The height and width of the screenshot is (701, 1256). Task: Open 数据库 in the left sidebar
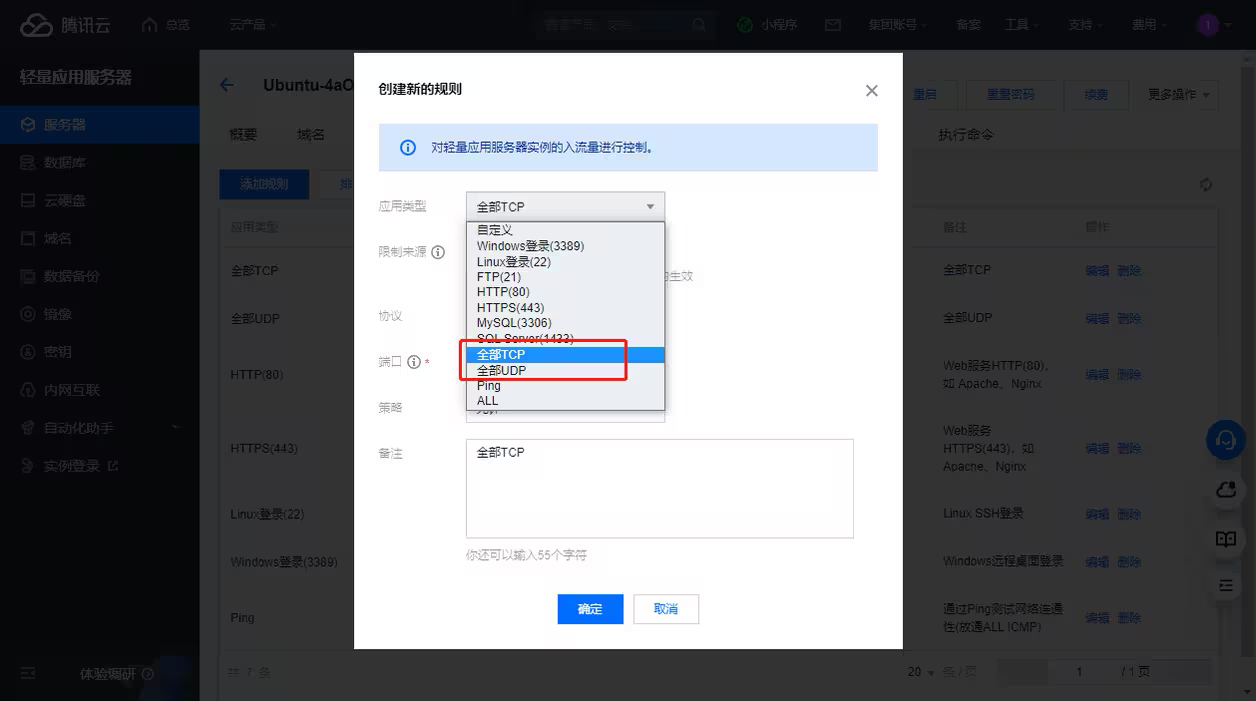click(x=100, y=163)
